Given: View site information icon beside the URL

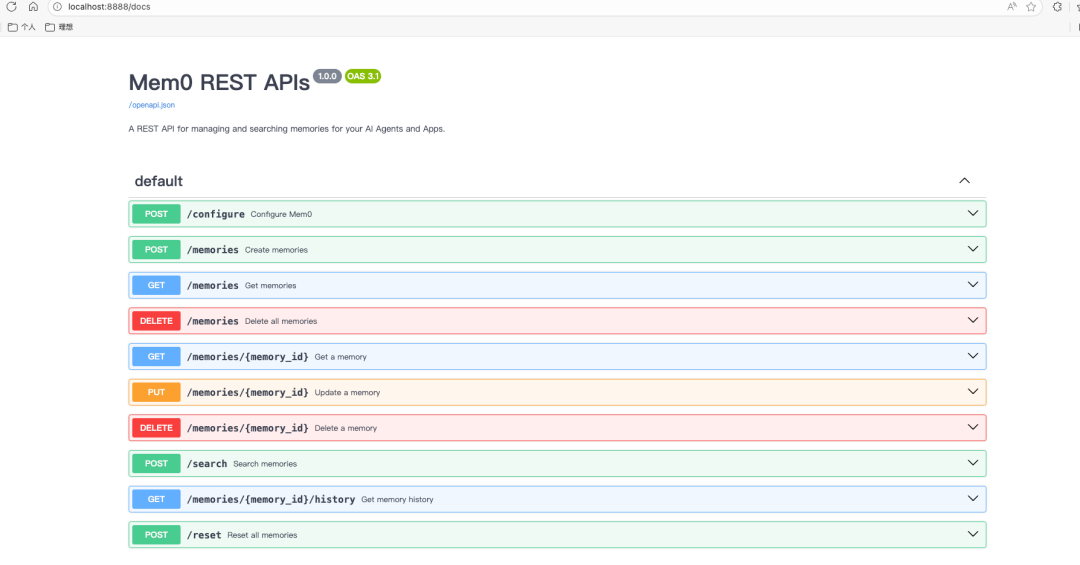Looking at the screenshot, I should [58, 7].
